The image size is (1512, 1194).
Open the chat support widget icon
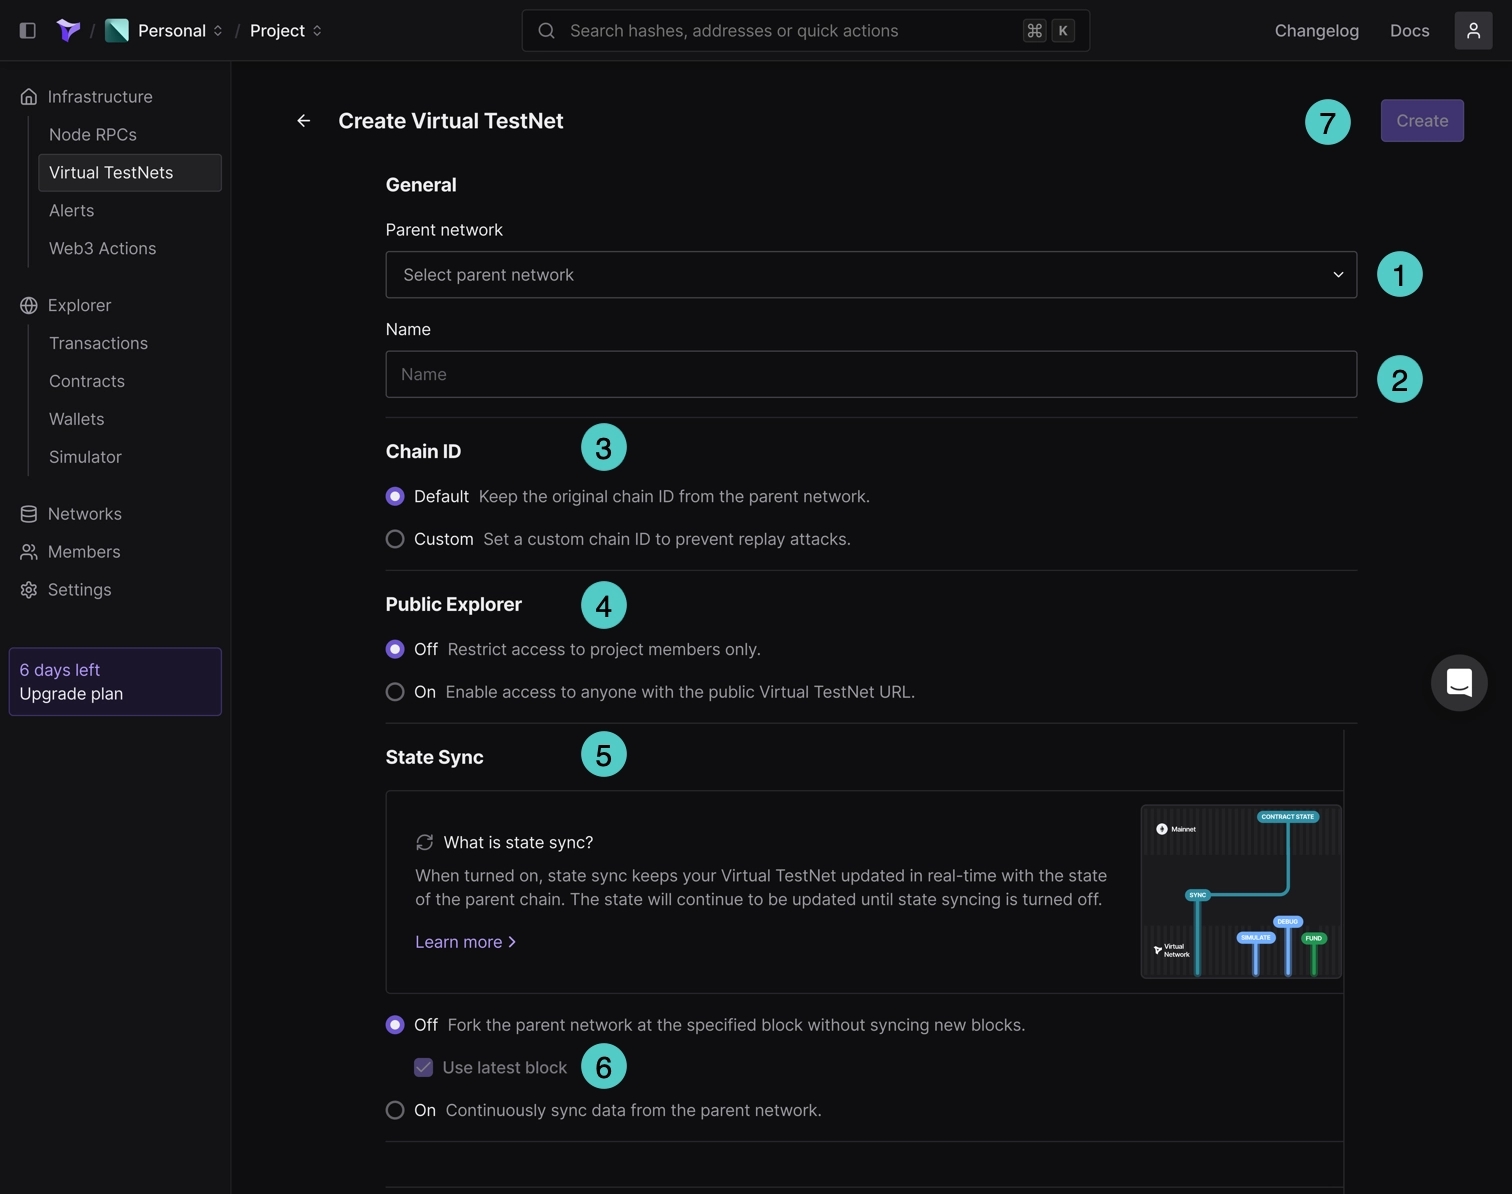tap(1458, 683)
